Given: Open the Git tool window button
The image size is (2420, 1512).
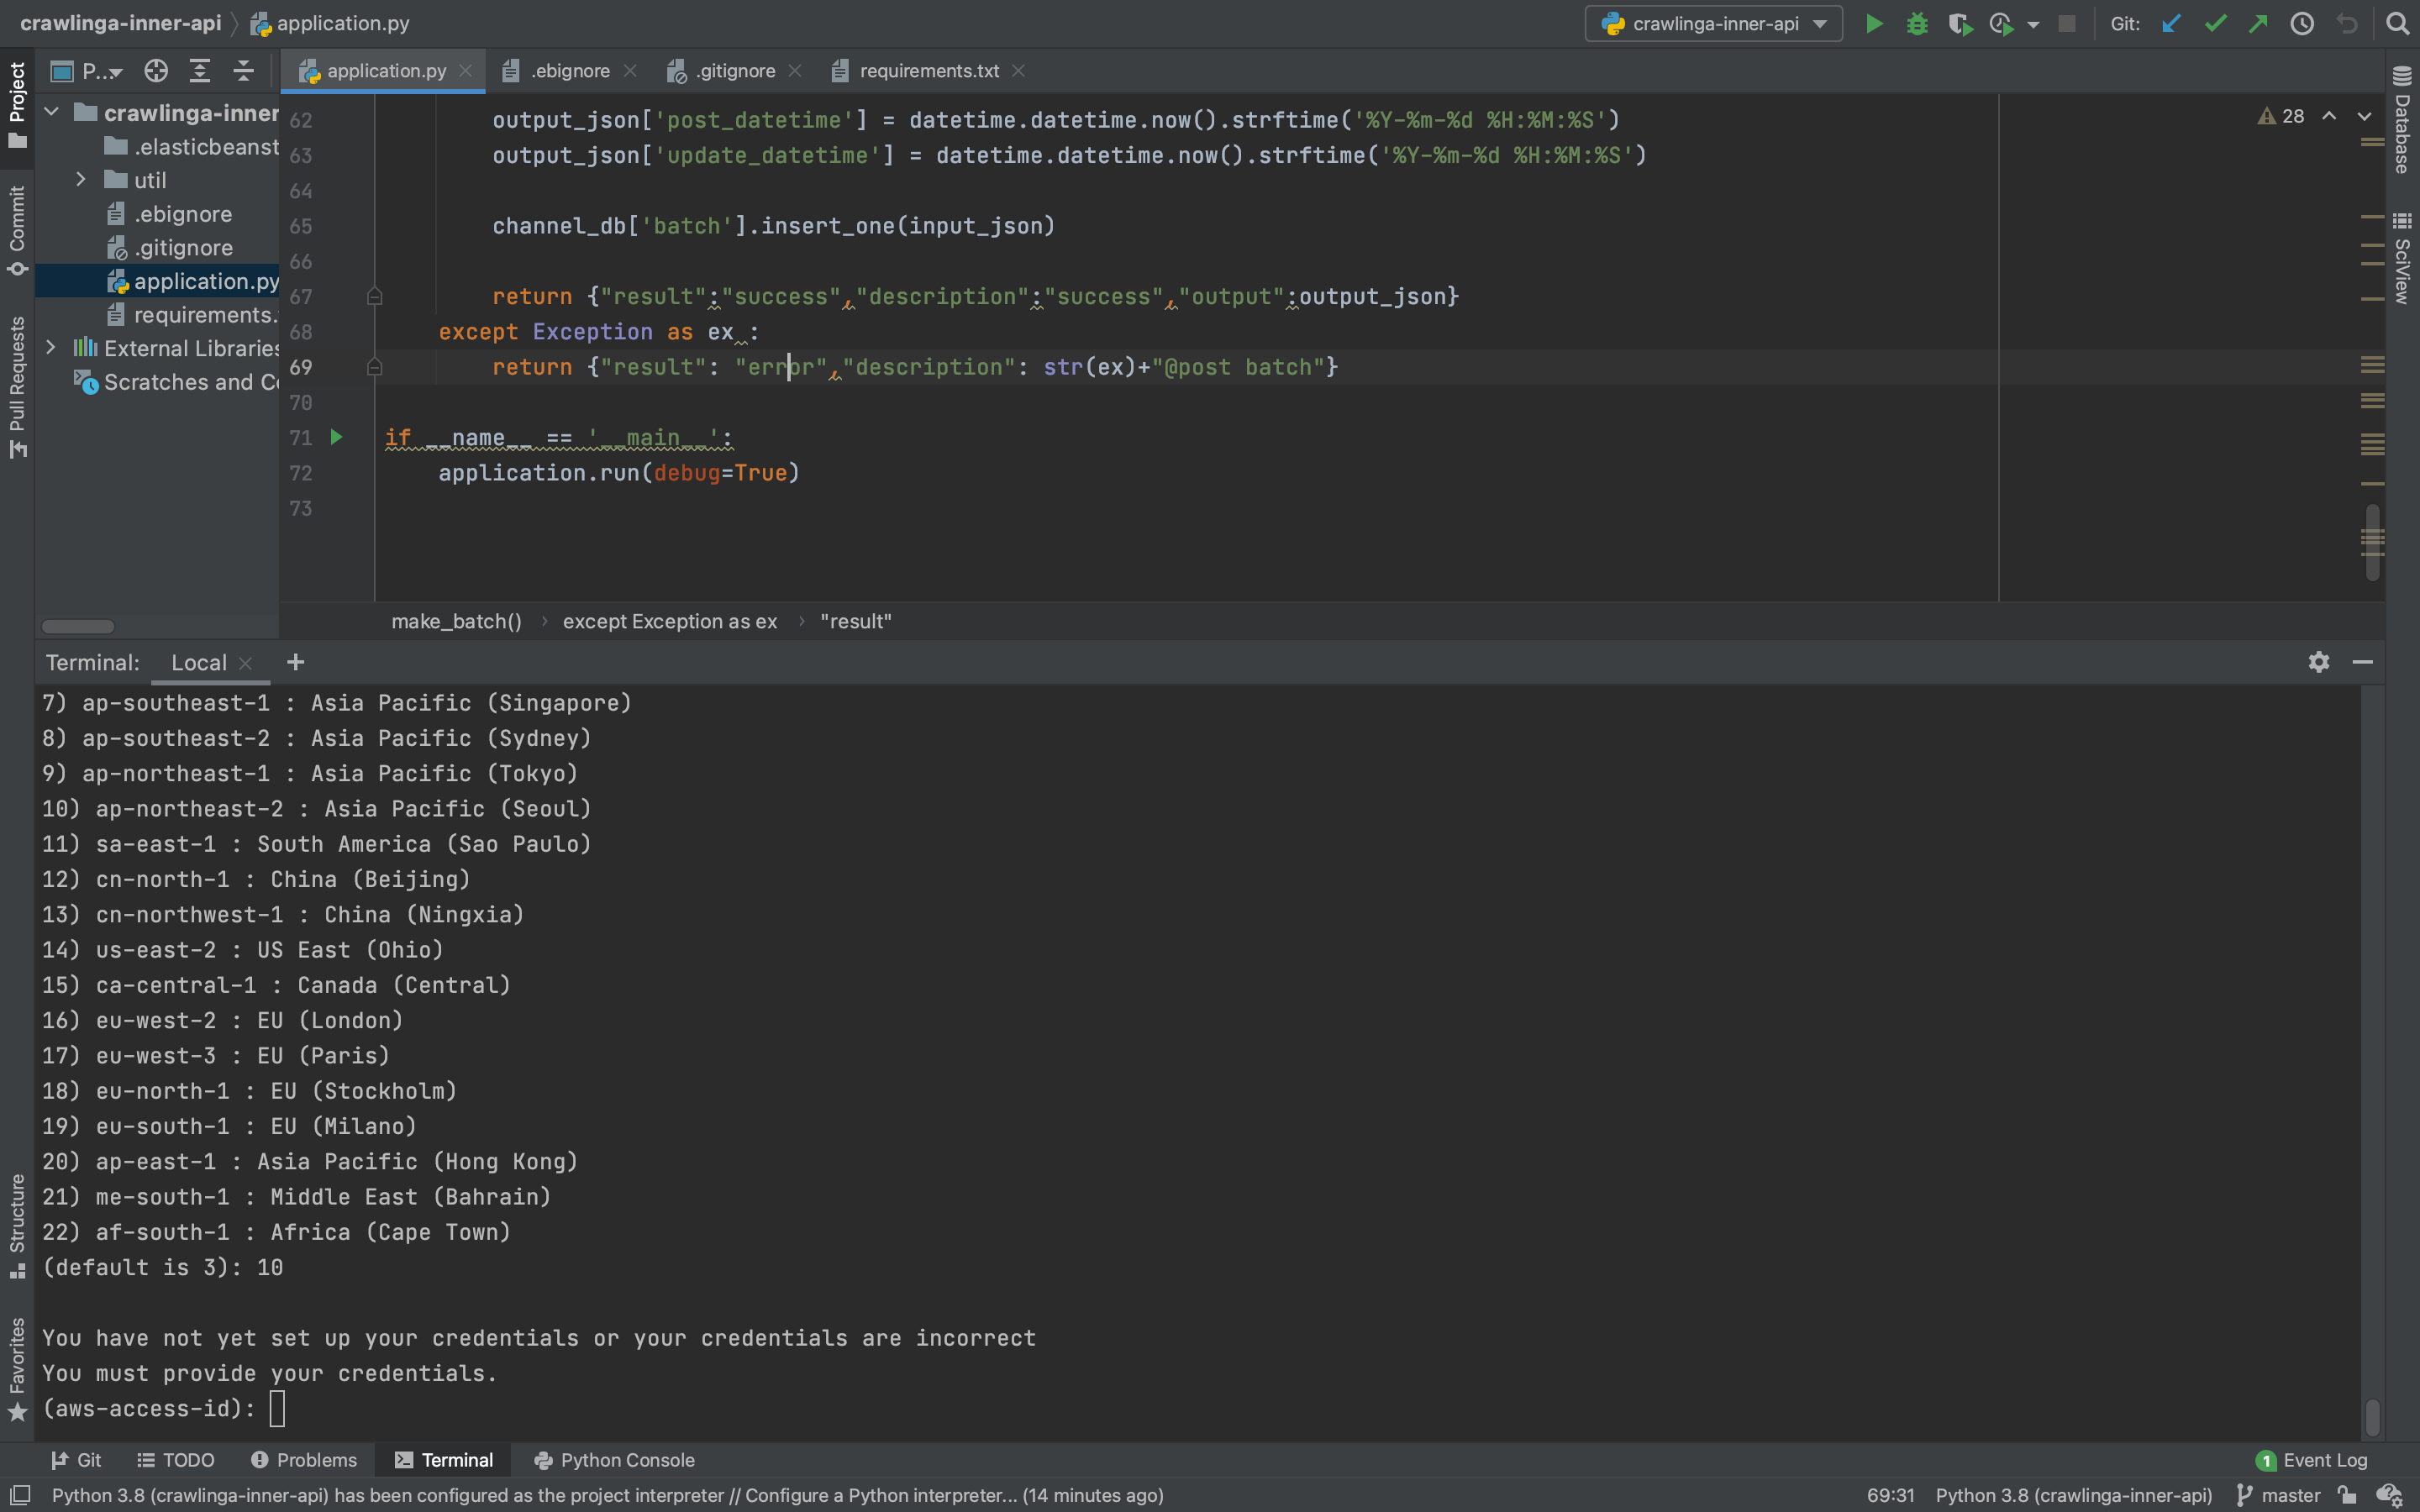Looking at the screenshot, I should [77, 1460].
